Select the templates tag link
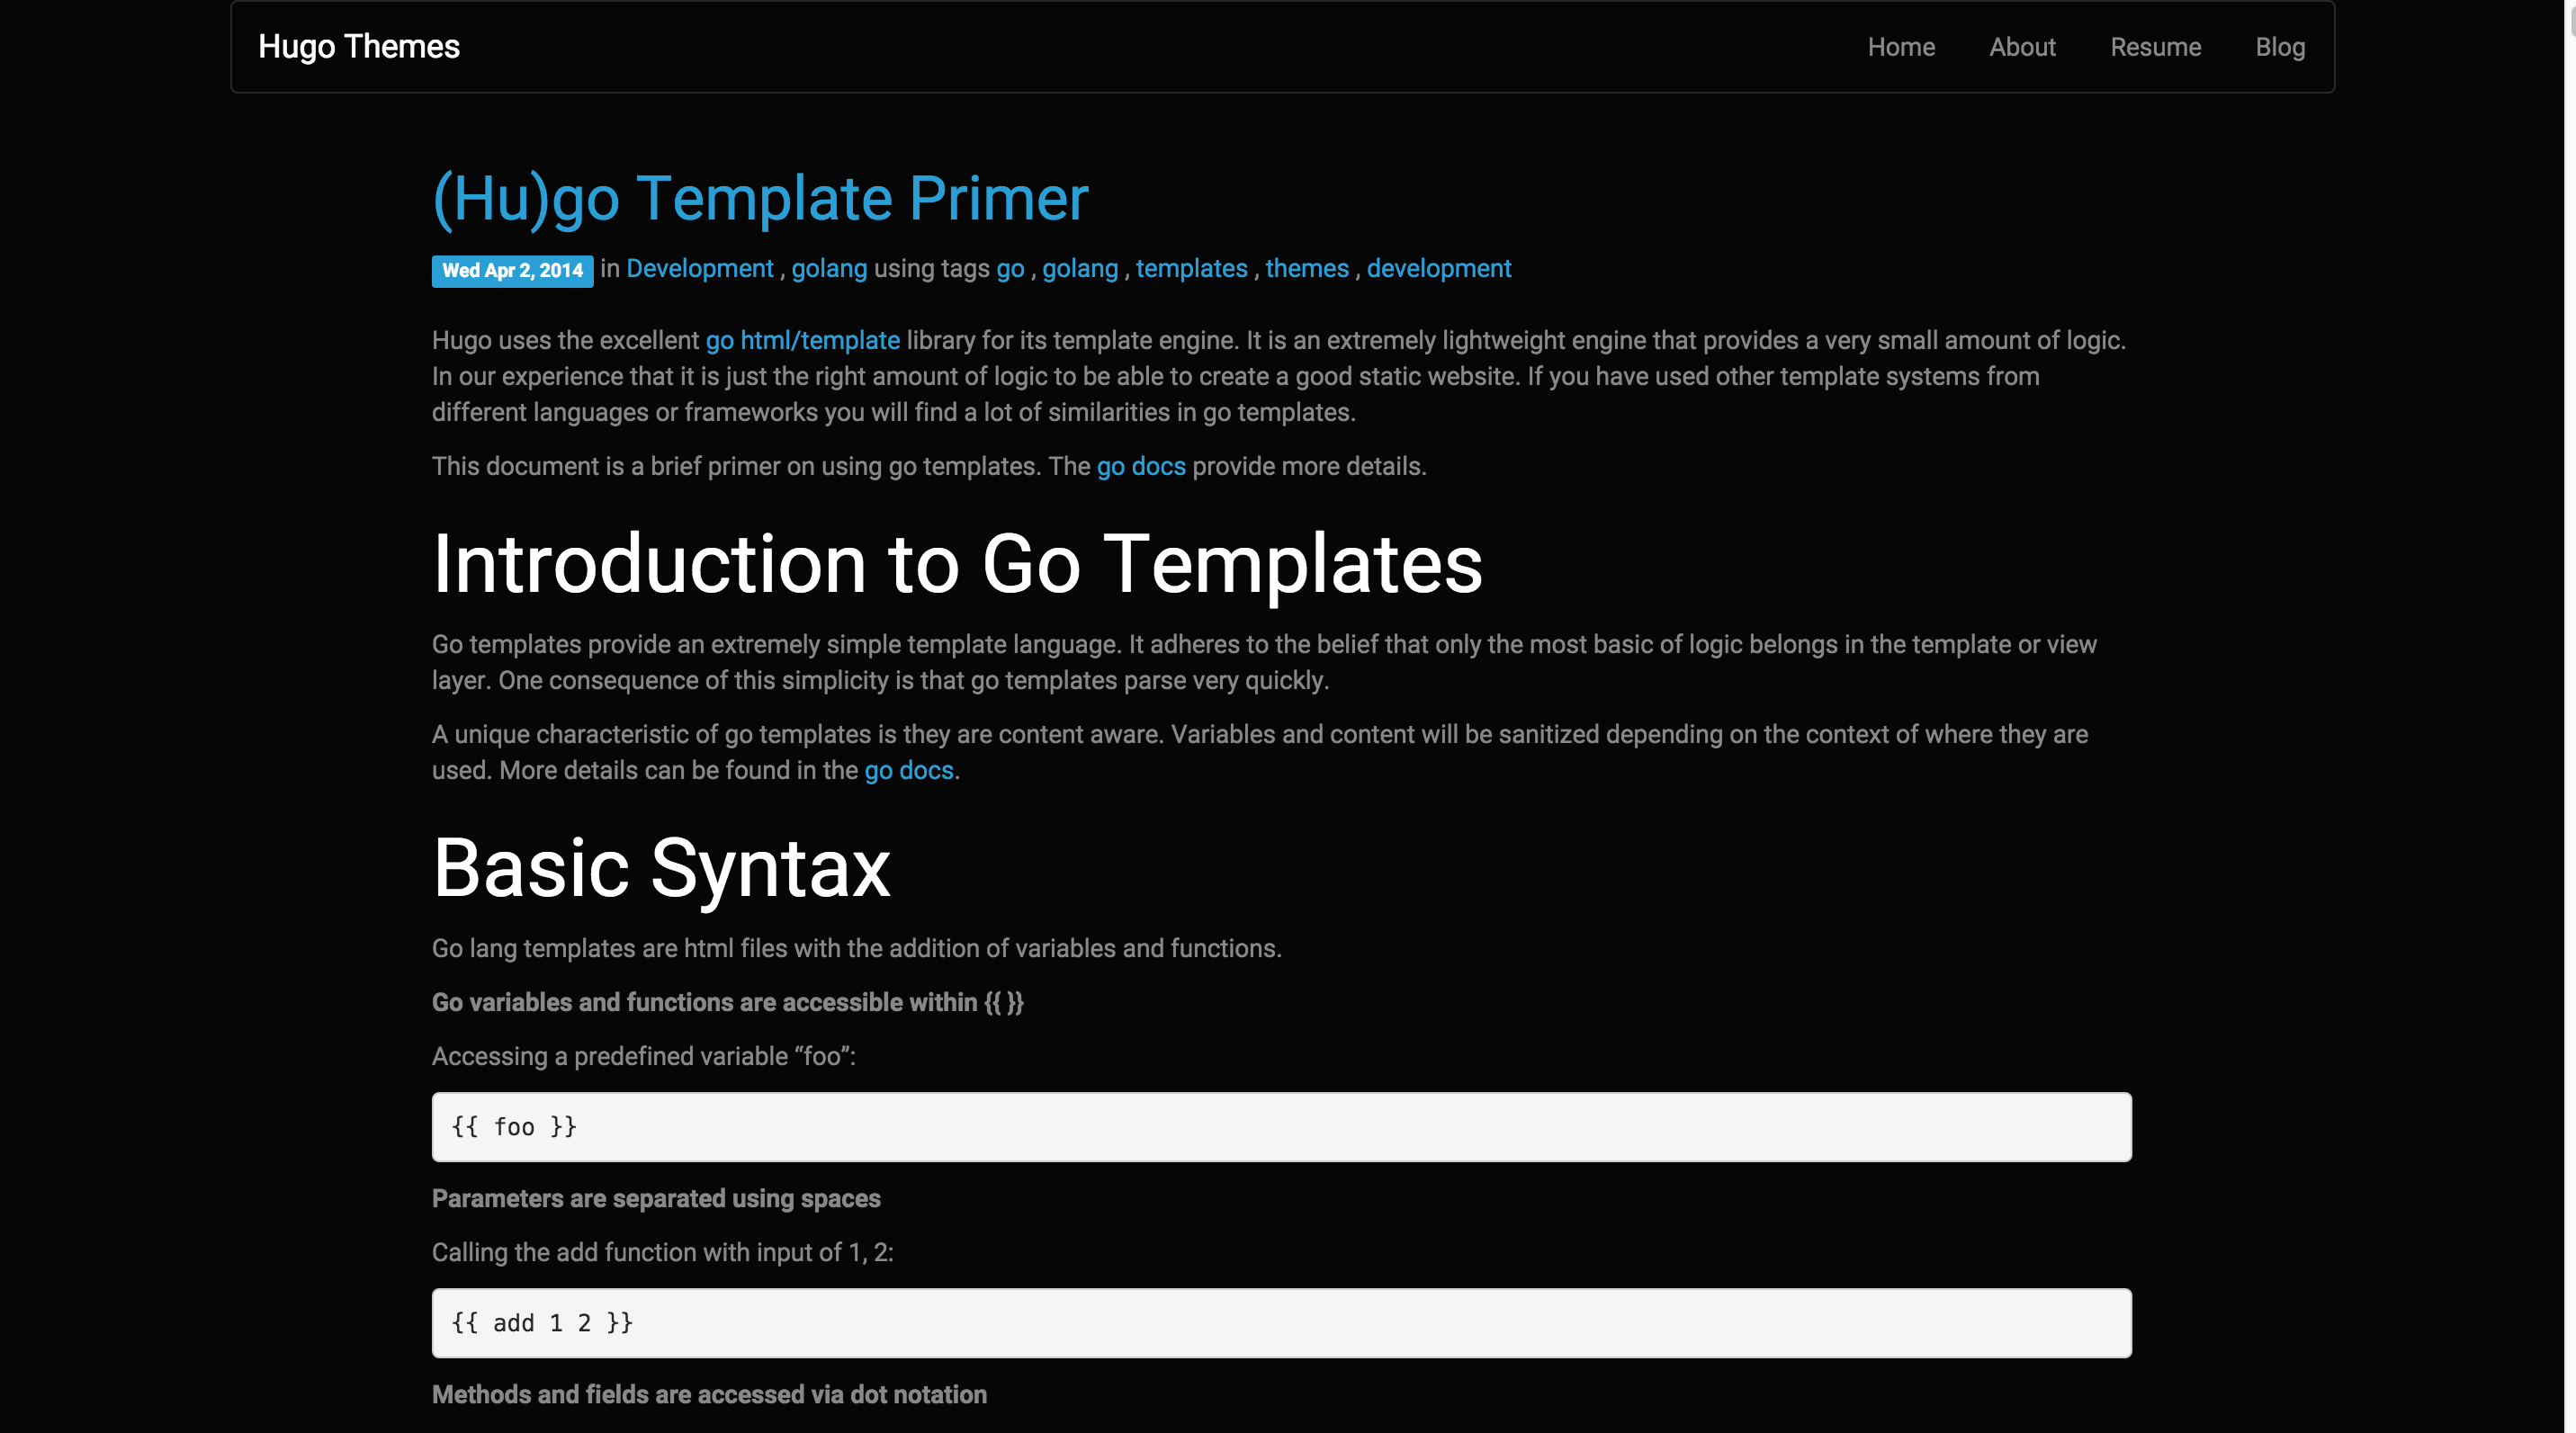This screenshot has width=2576, height=1433. [1190, 268]
